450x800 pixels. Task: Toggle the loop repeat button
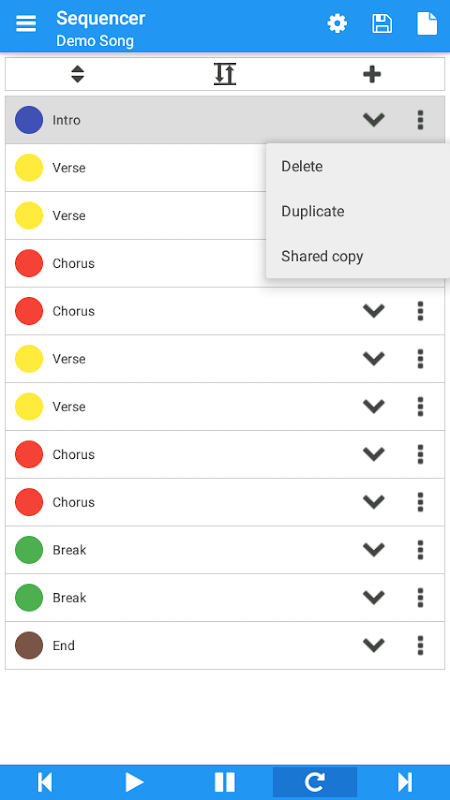pyautogui.click(x=315, y=782)
